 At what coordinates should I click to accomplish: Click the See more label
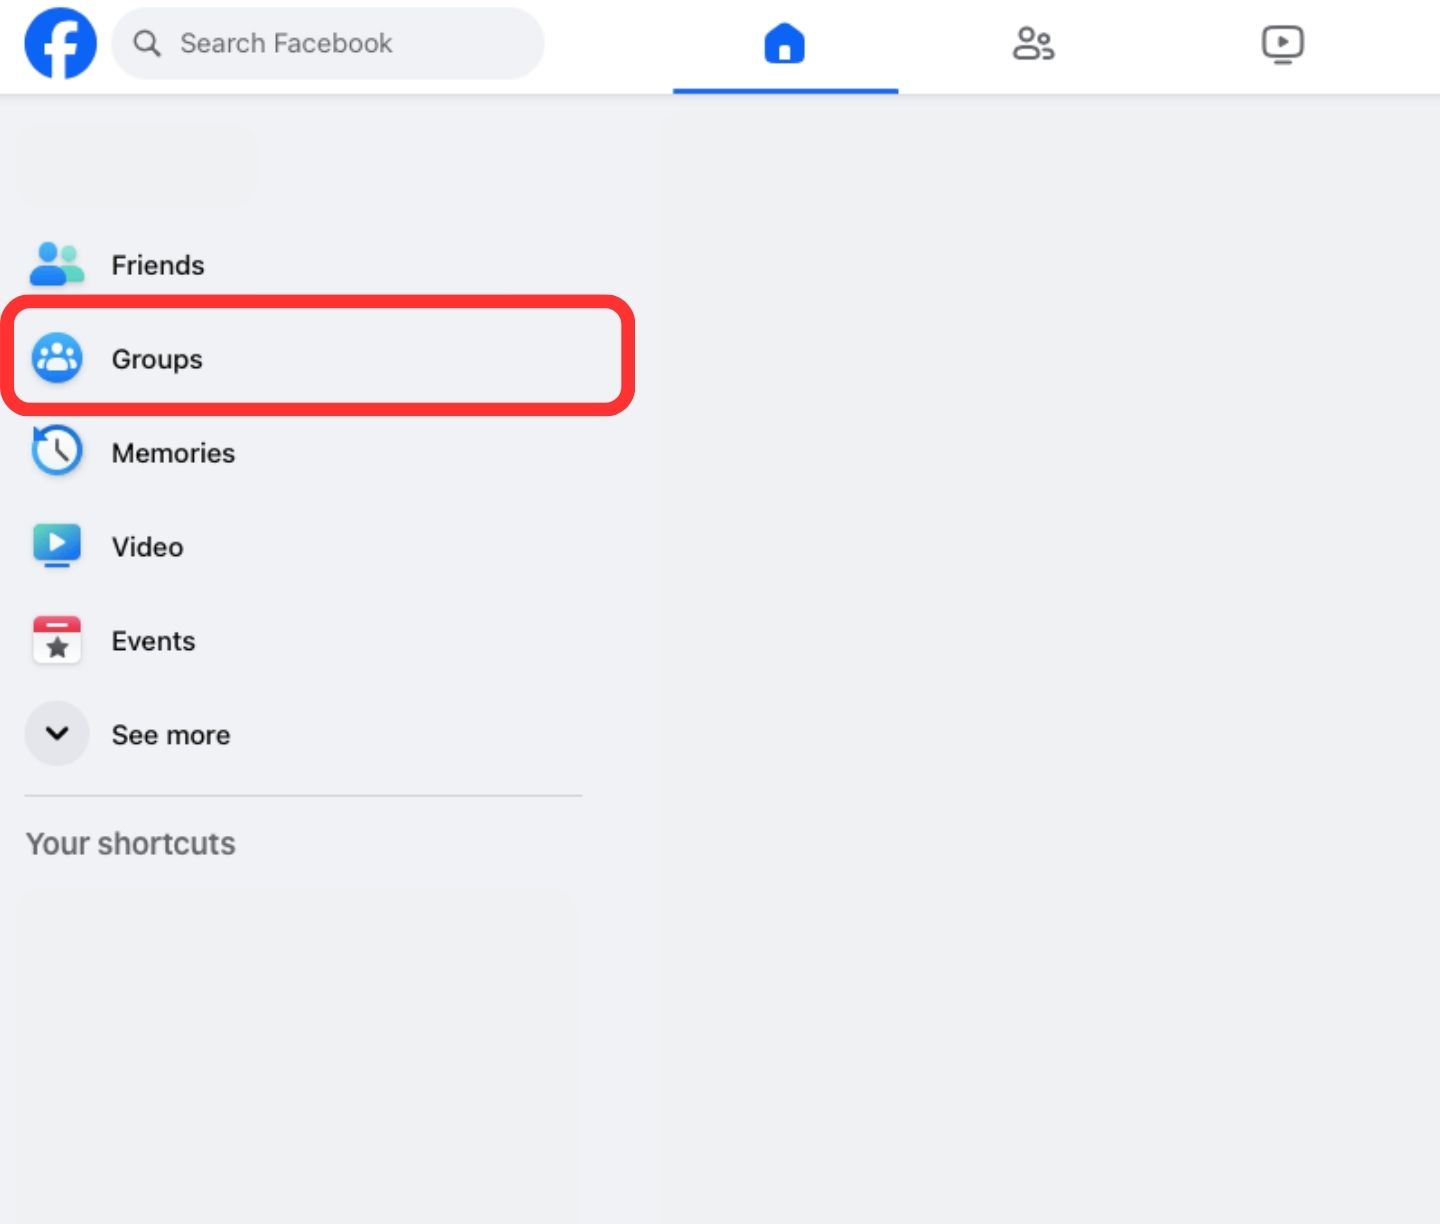(x=171, y=735)
